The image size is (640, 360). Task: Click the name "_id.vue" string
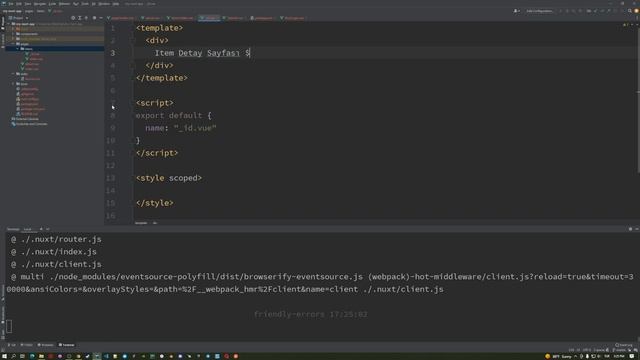pos(195,128)
